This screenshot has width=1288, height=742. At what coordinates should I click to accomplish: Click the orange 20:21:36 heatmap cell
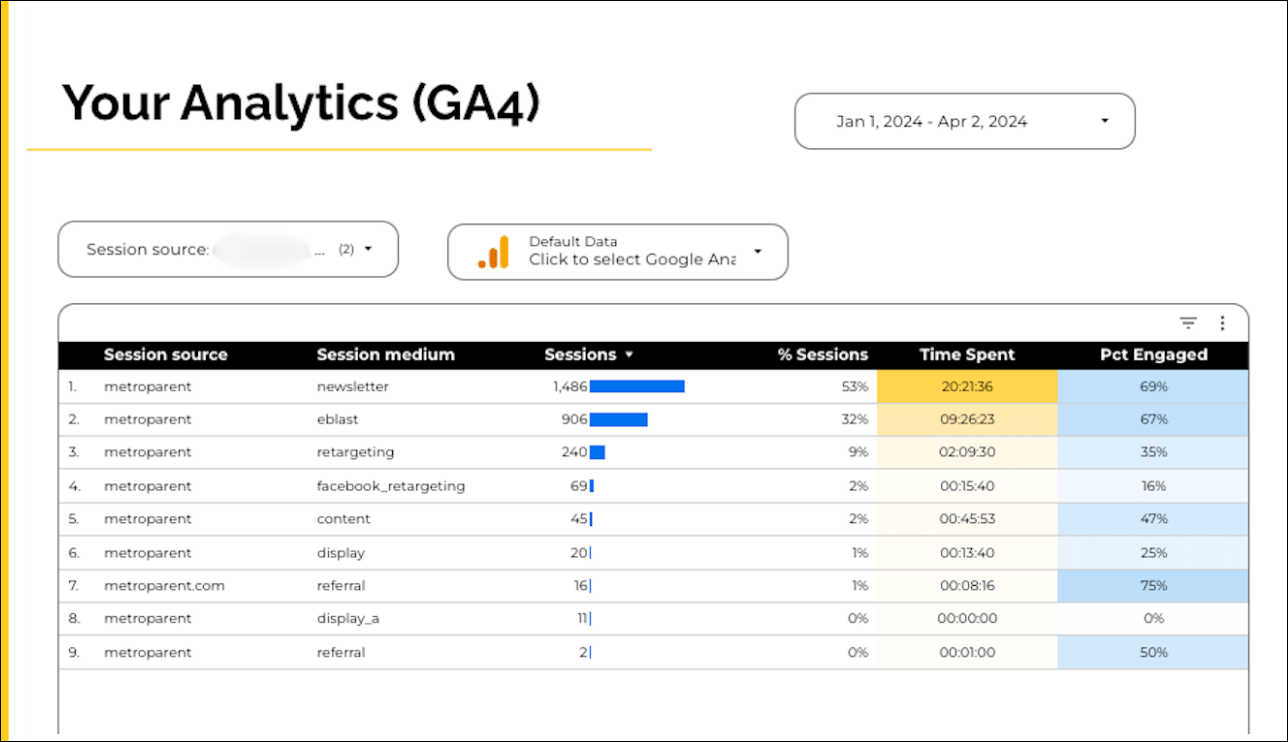point(966,386)
